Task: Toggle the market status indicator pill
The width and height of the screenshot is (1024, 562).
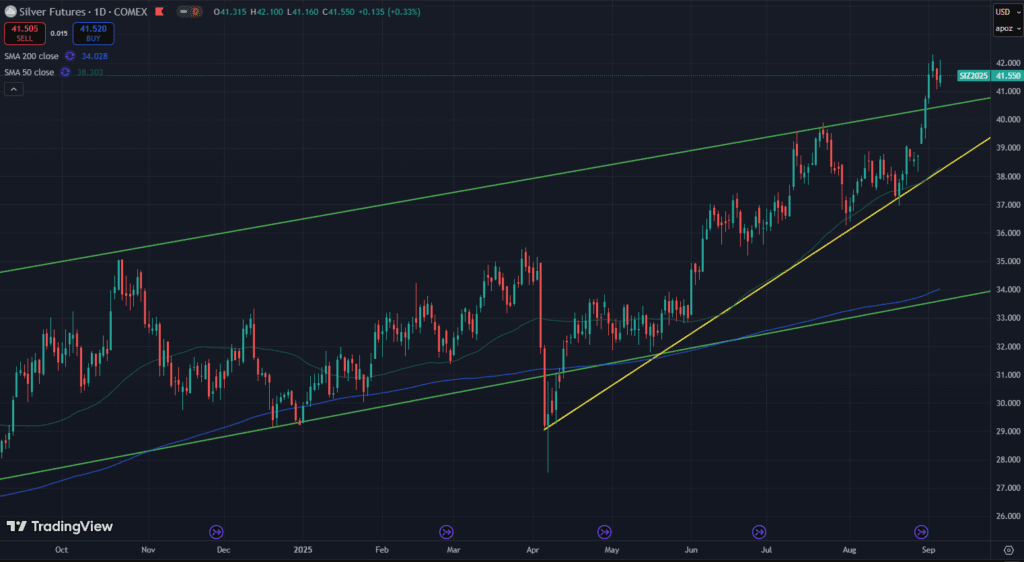Action: (x=187, y=11)
